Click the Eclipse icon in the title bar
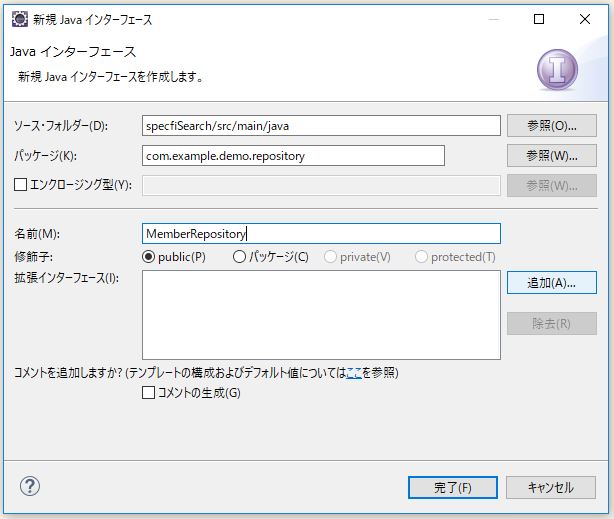 click(x=20, y=19)
